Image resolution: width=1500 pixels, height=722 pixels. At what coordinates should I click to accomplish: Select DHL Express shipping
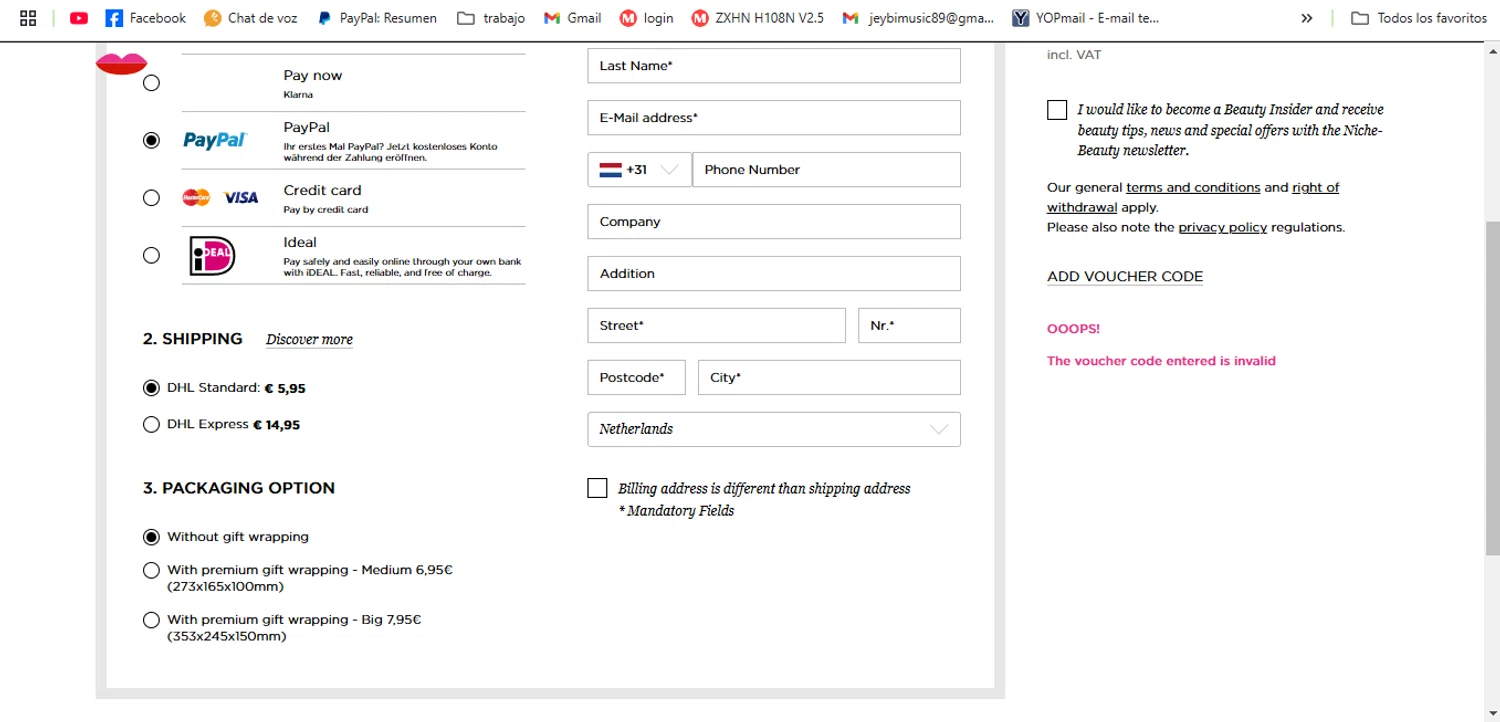tap(151, 424)
